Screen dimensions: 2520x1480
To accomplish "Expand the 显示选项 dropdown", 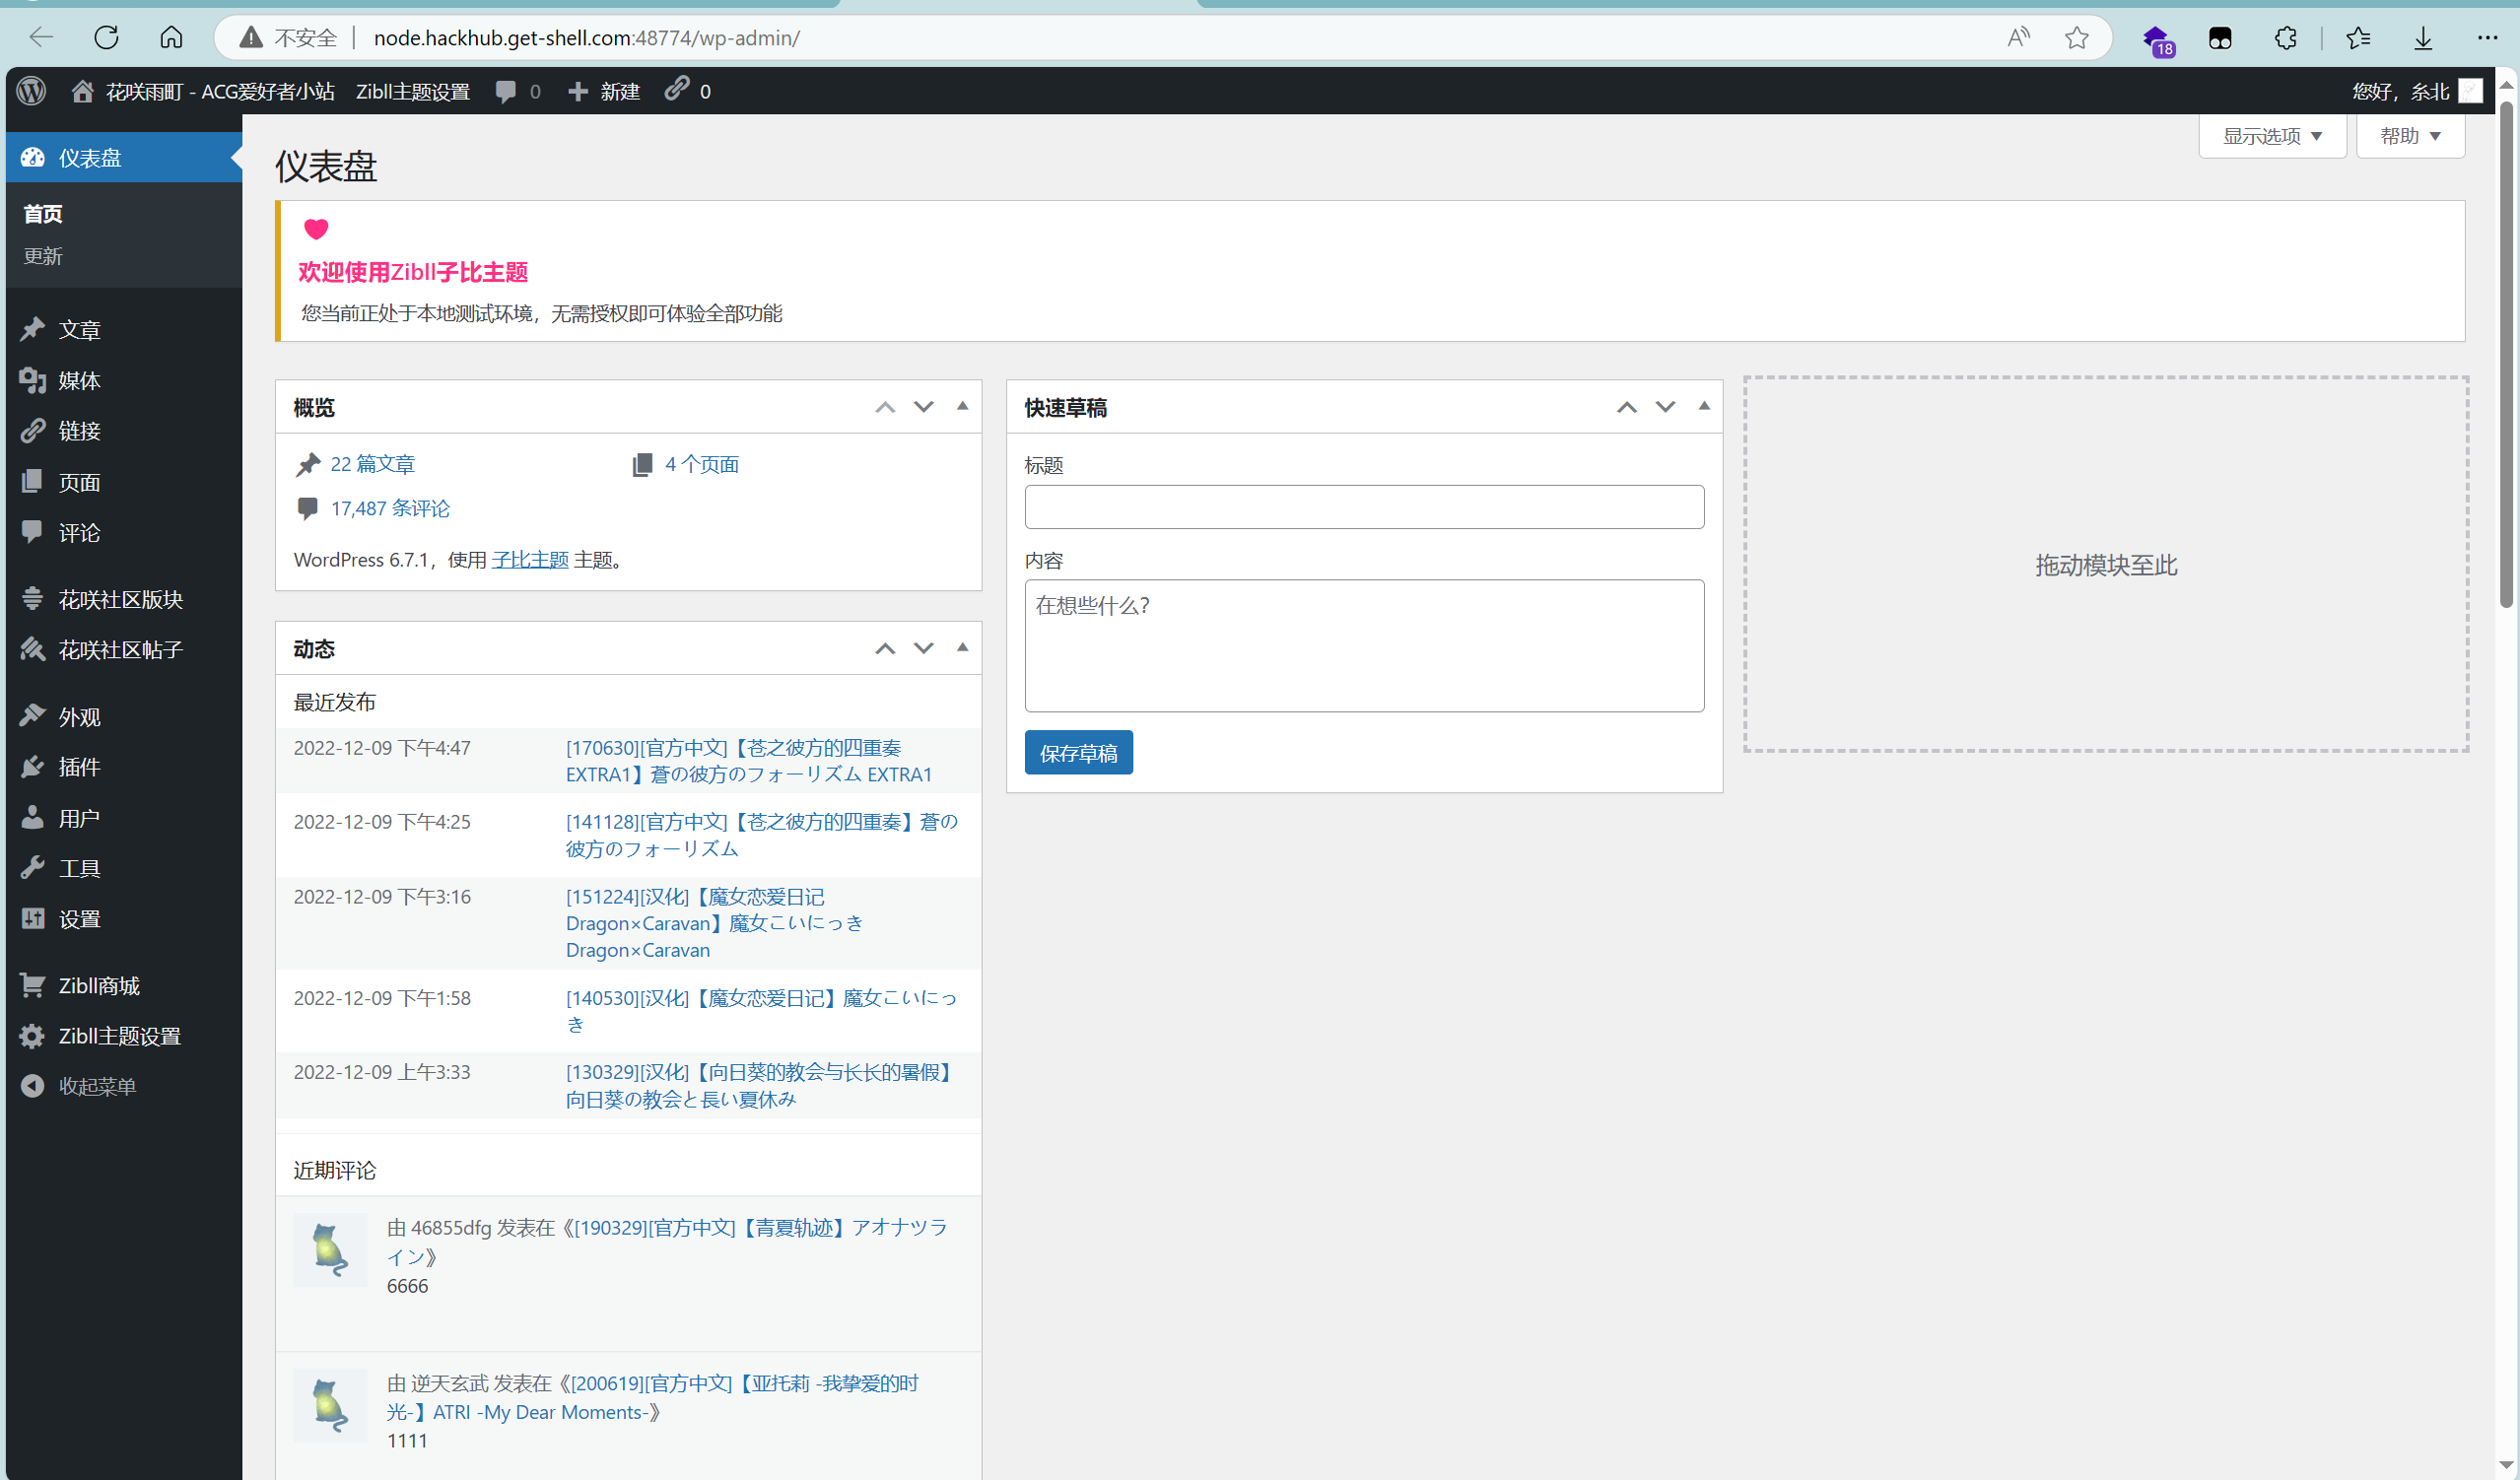I will click(x=2271, y=136).
